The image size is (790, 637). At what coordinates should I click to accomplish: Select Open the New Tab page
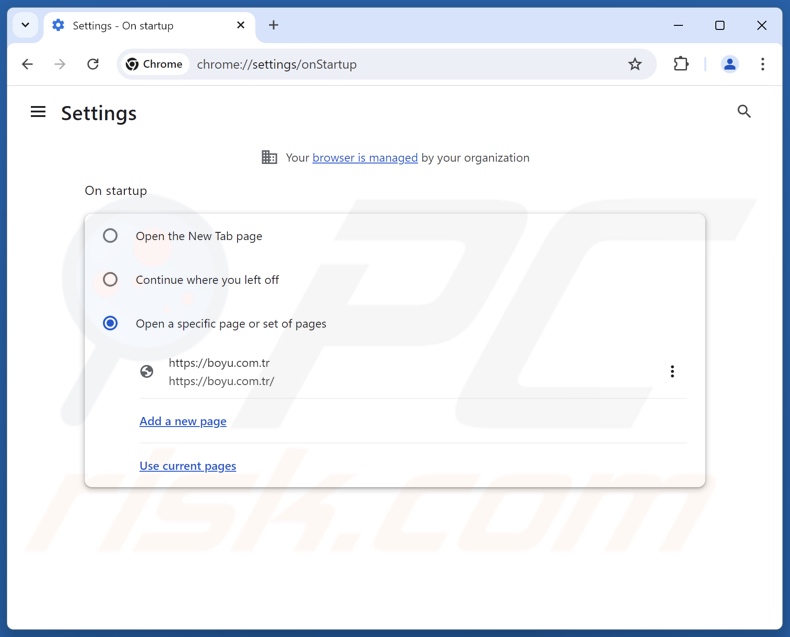(110, 236)
